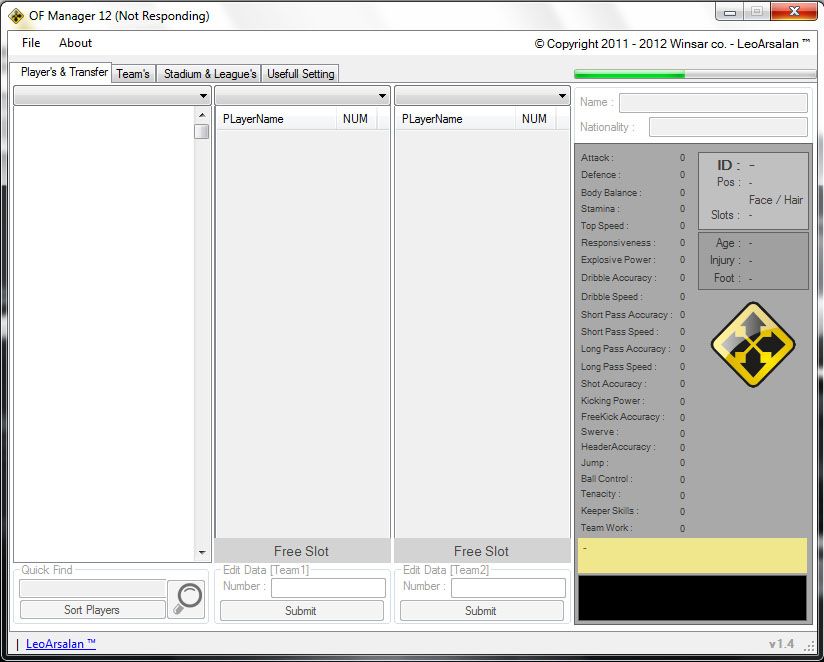Image resolution: width=824 pixels, height=662 pixels.
Task: Open the About menu
Action: click(x=75, y=43)
